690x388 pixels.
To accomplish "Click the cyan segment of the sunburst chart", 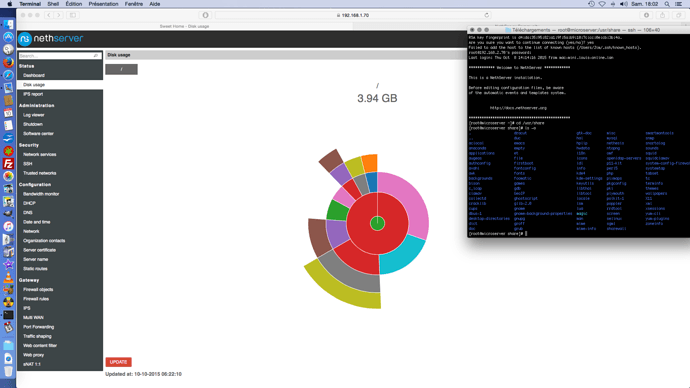I will click(x=403, y=255).
